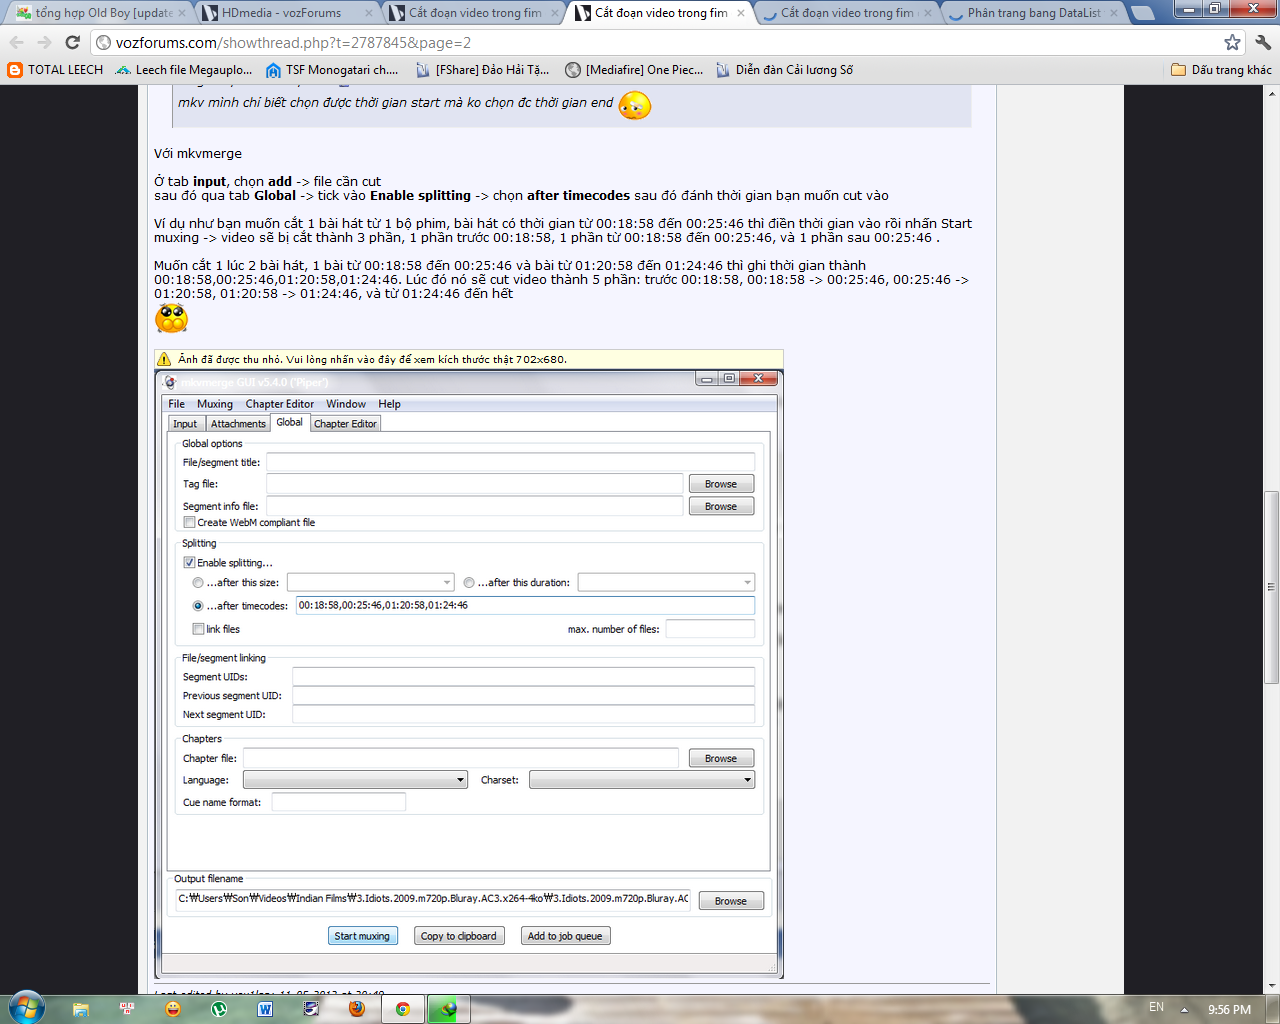The image size is (1280, 1024).
Task: Open the [FShare] Đảo Hải Tặc bookmark
Action: point(482,70)
